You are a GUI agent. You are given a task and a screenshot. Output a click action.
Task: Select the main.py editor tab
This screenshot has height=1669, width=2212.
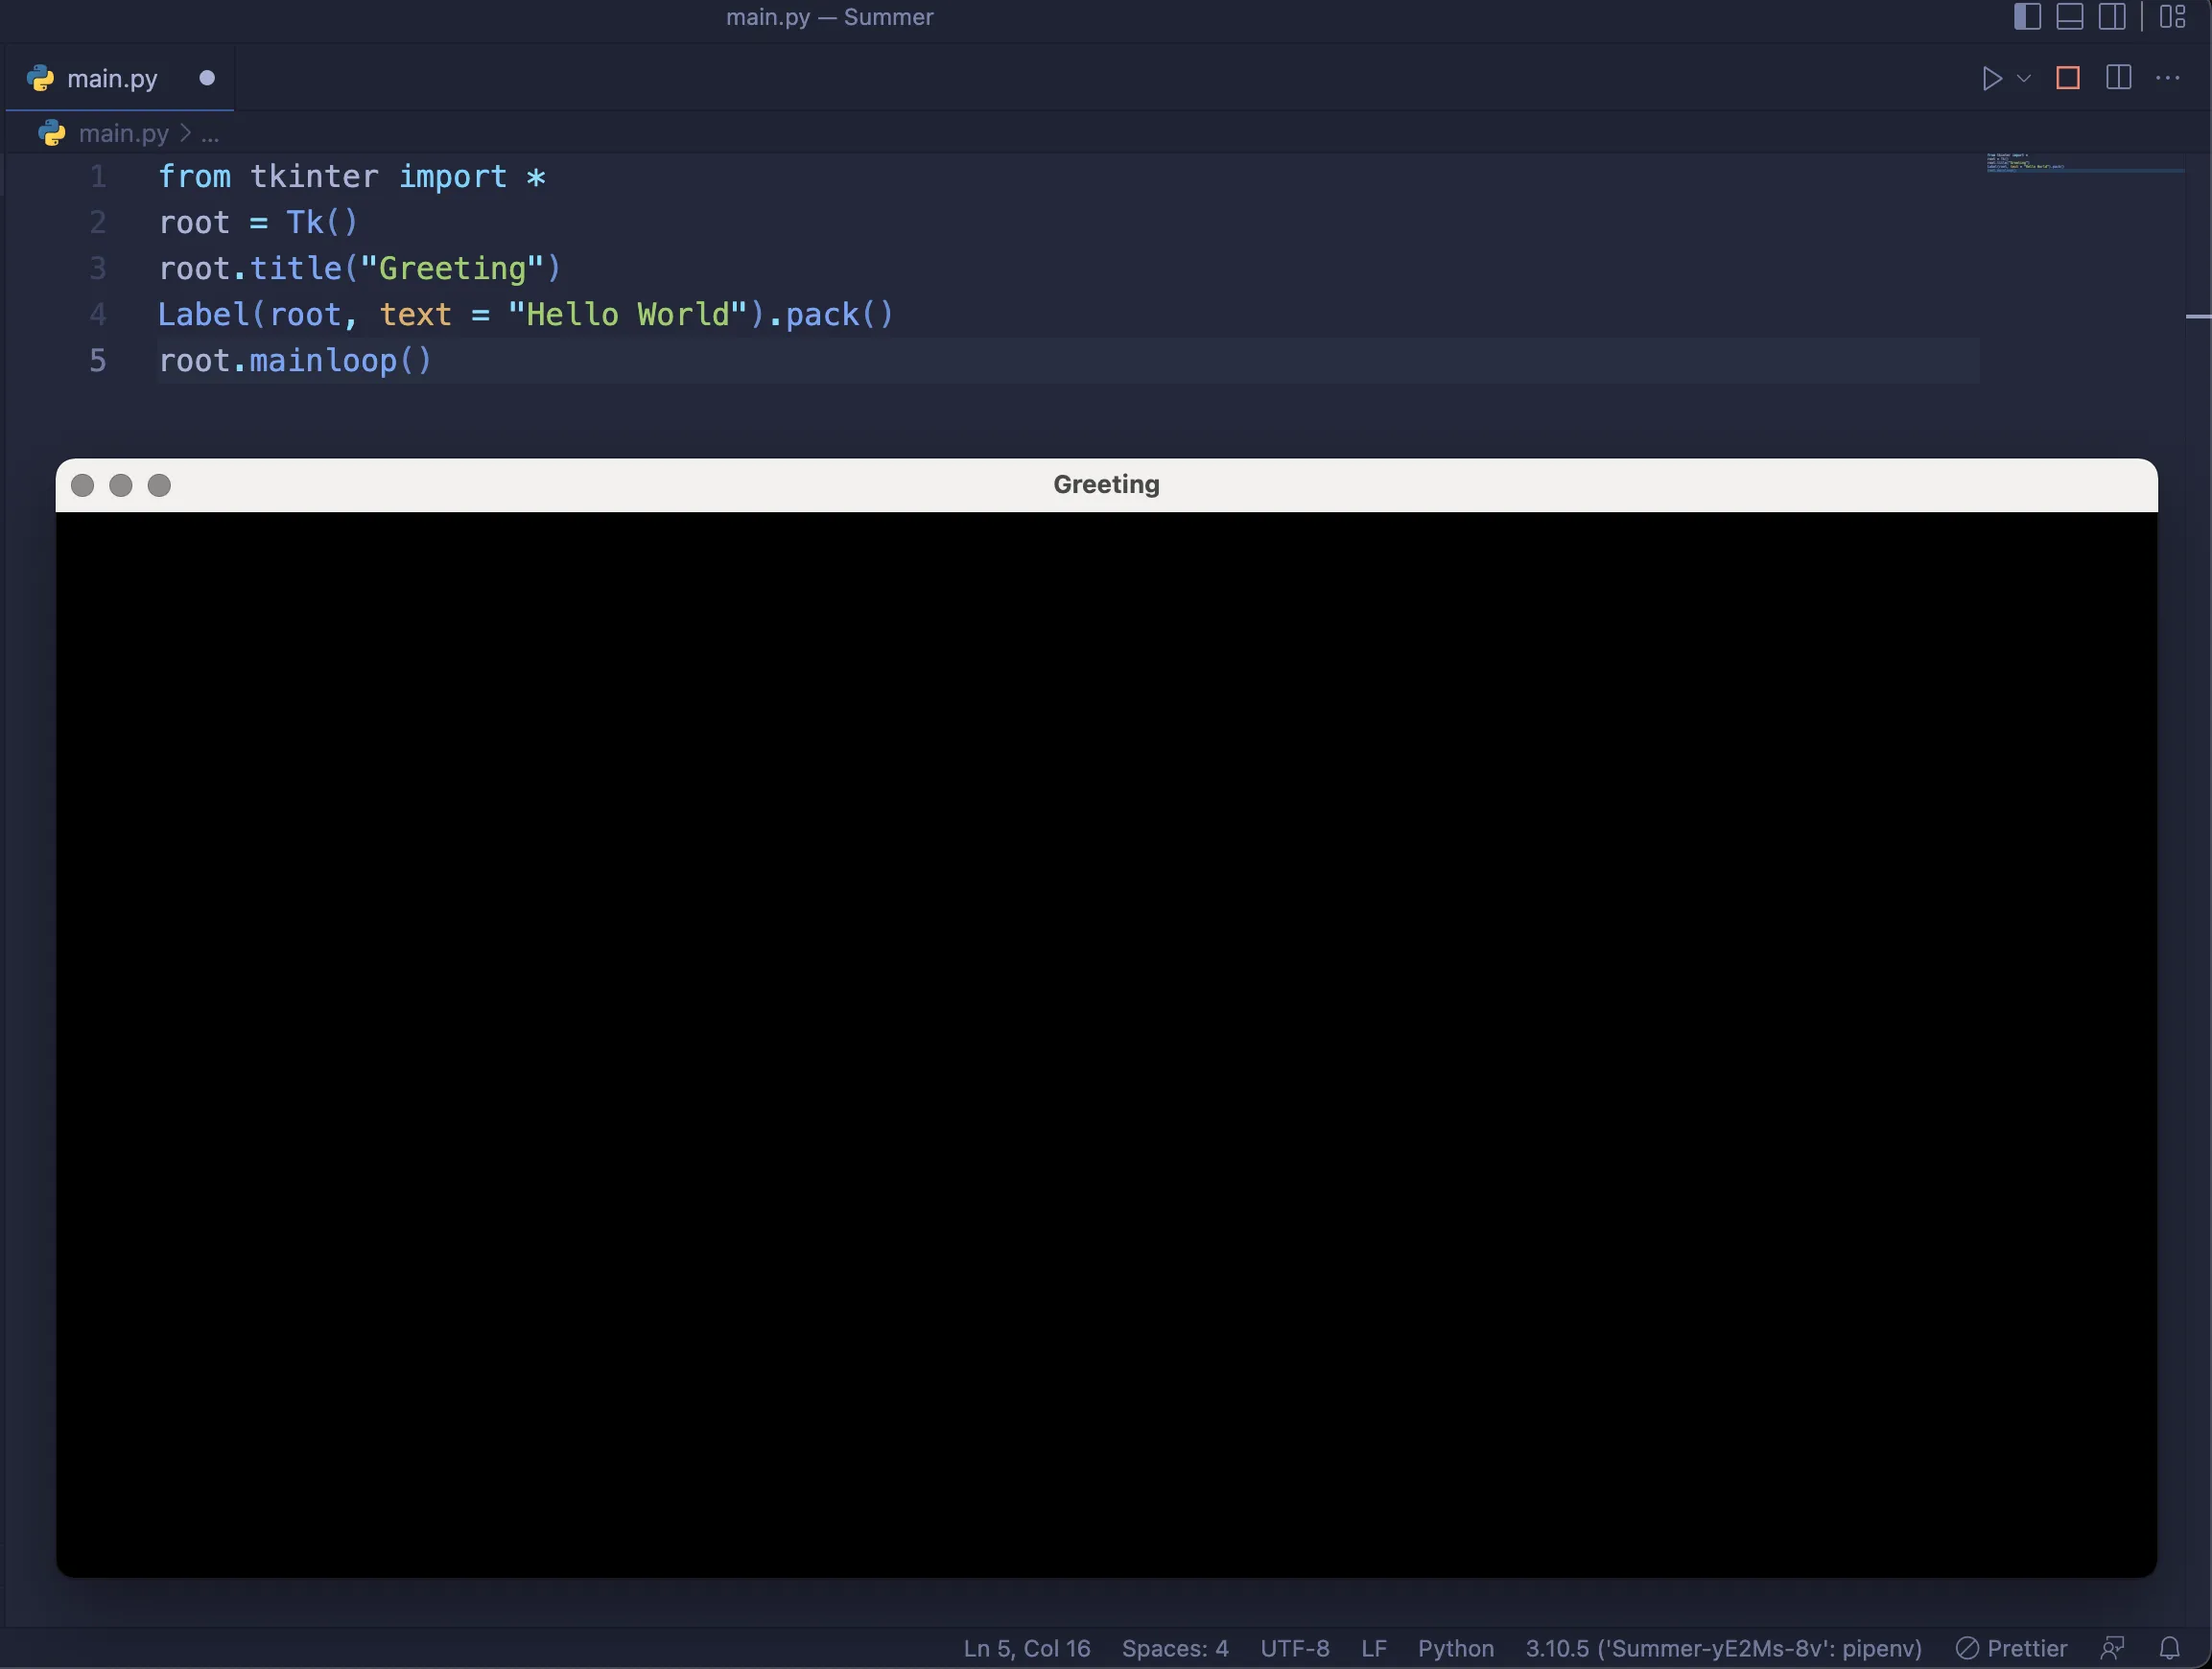[111, 78]
